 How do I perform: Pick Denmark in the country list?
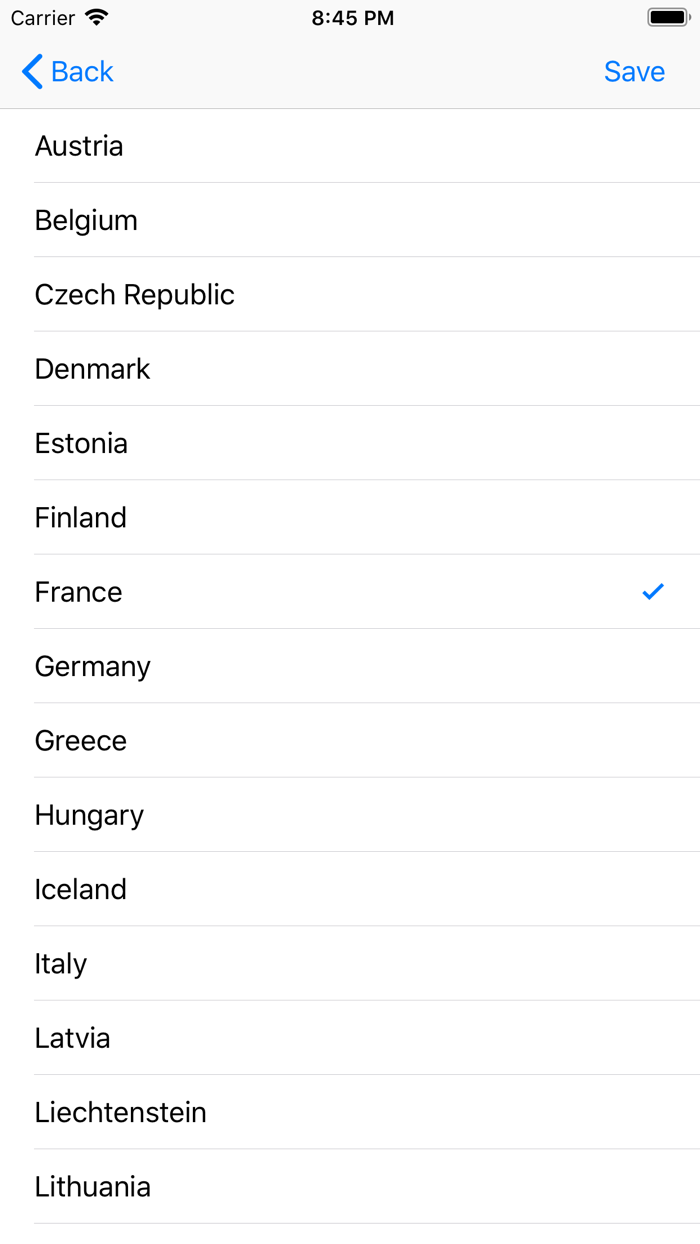350,368
